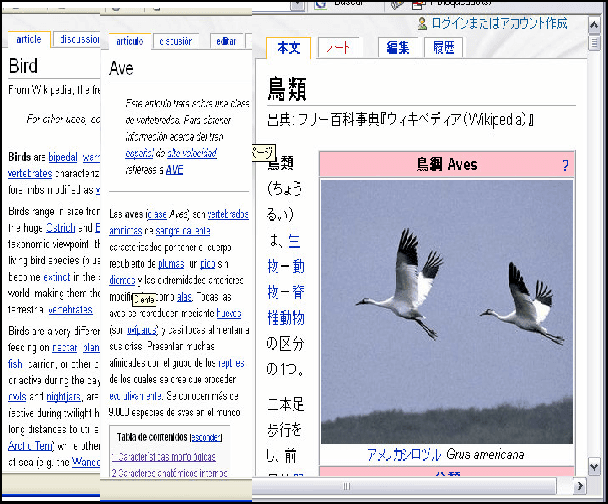Screen dimensions: 608x504
Task: Click the scroll right arrow on the horizontal scrollbar
Action: pos(580,486)
